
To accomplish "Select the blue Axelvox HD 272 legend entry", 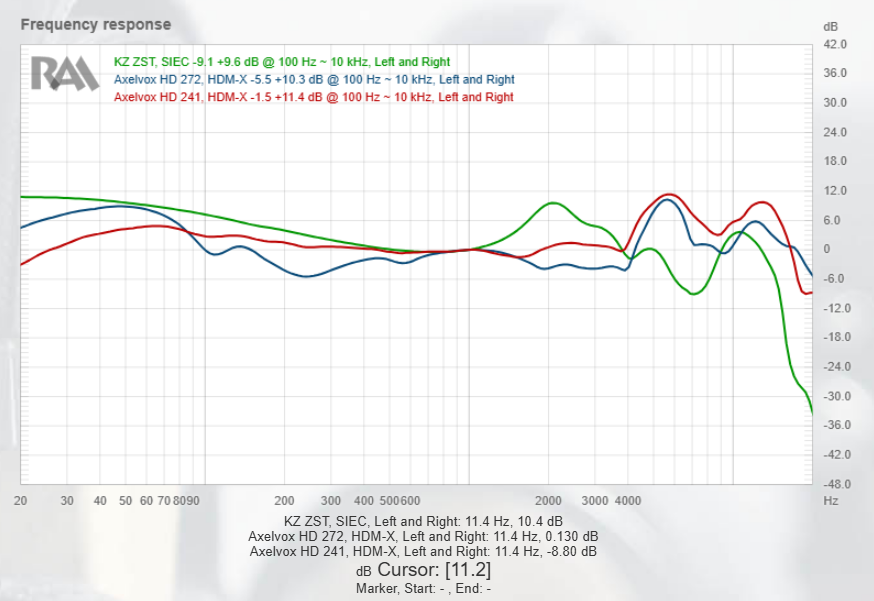I will pyautogui.click(x=314, y=80).
